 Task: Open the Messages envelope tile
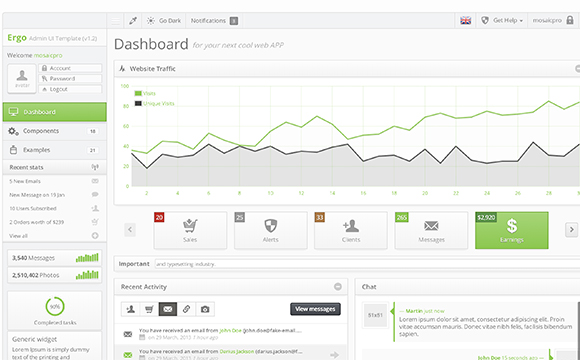tap(431, 230)
